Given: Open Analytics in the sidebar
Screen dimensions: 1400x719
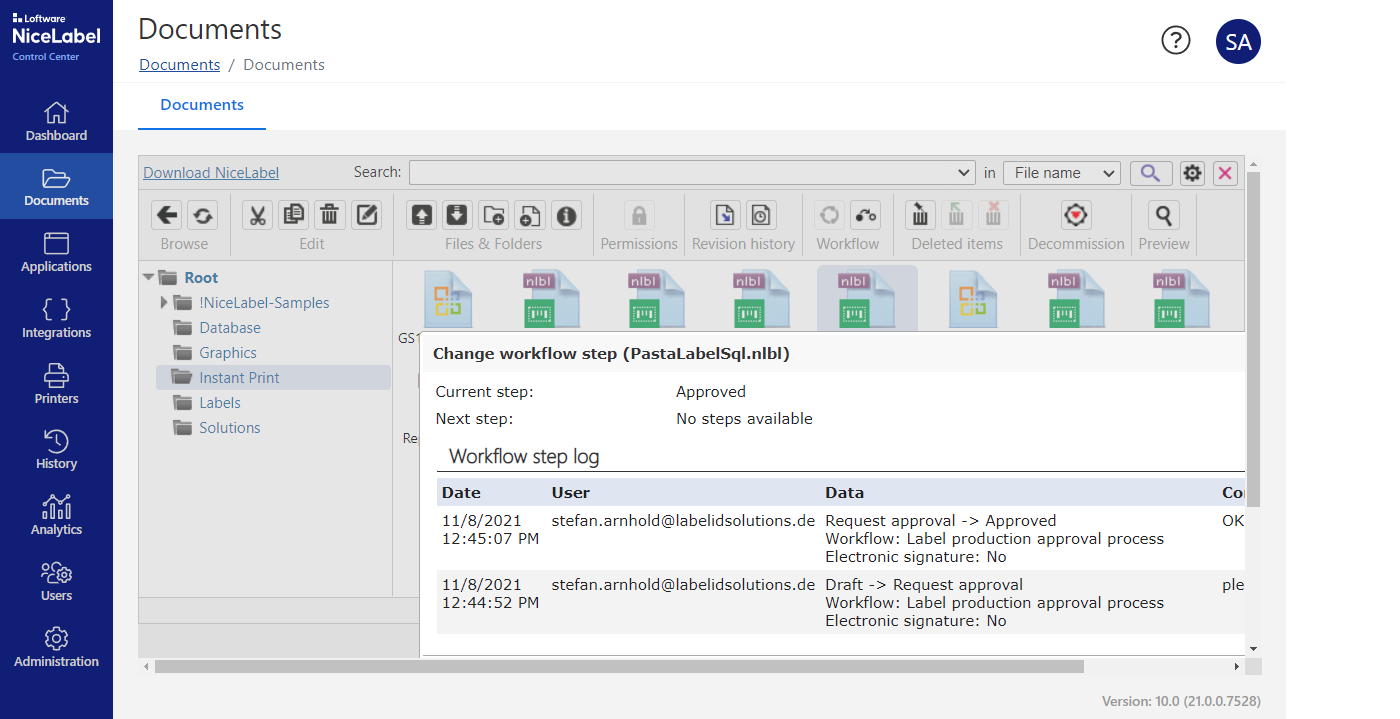Looking at the screenshot, I should click(x=56, y=516).
